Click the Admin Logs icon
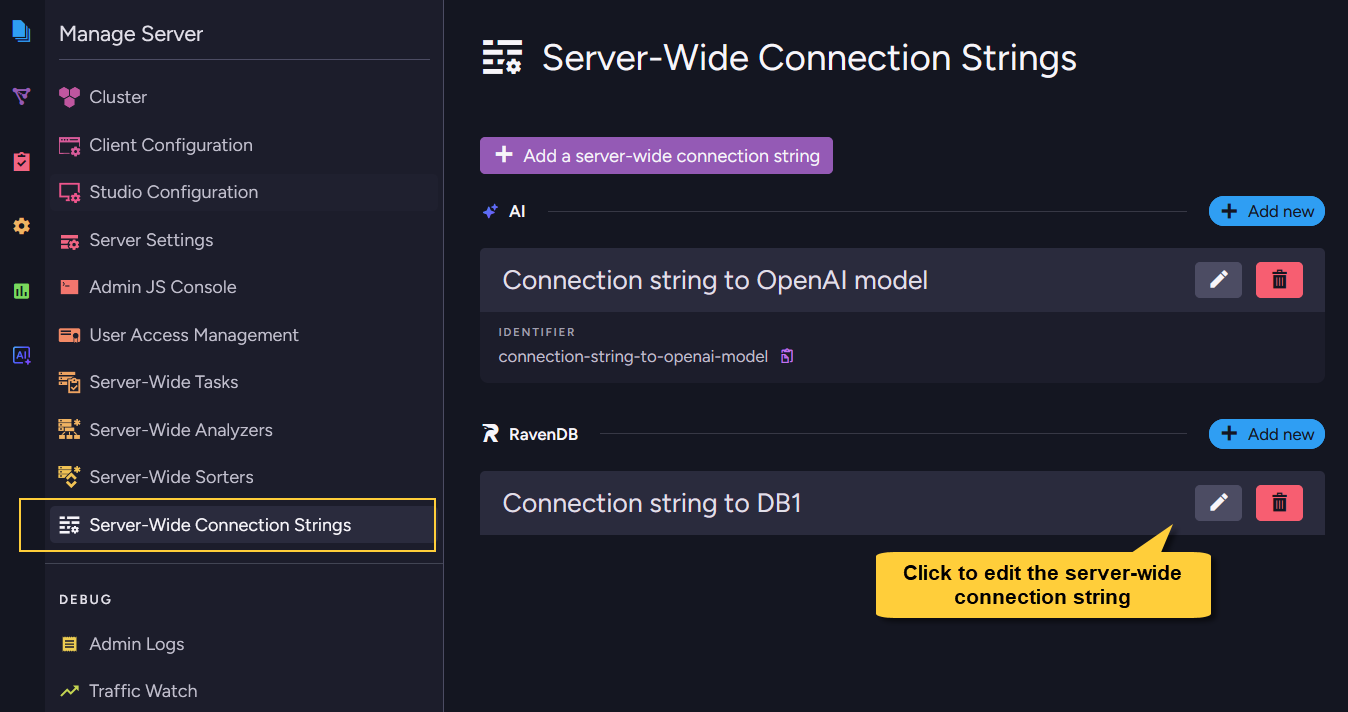Viewport: 1348px width, 712px height. 69,644
